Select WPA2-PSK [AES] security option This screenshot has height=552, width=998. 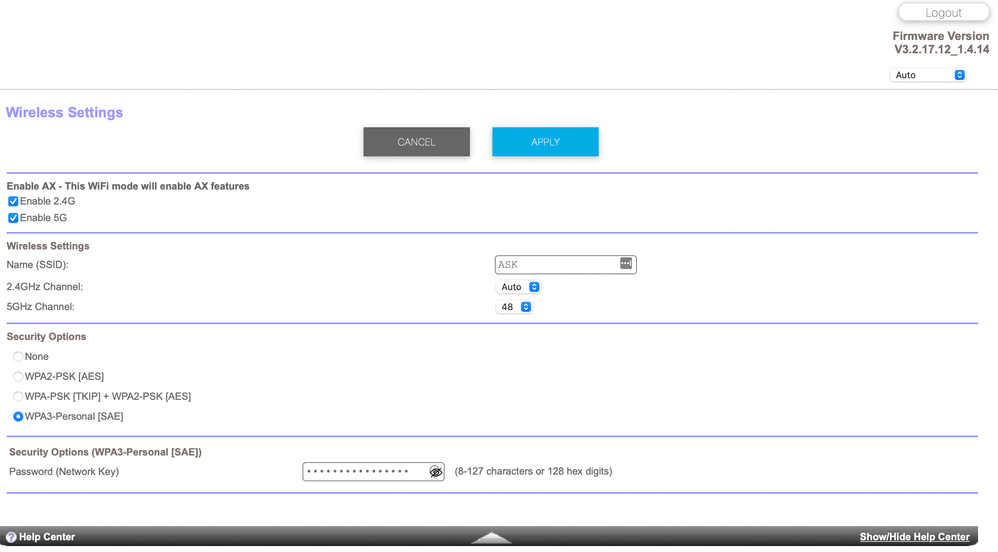(x=18, y=376)
